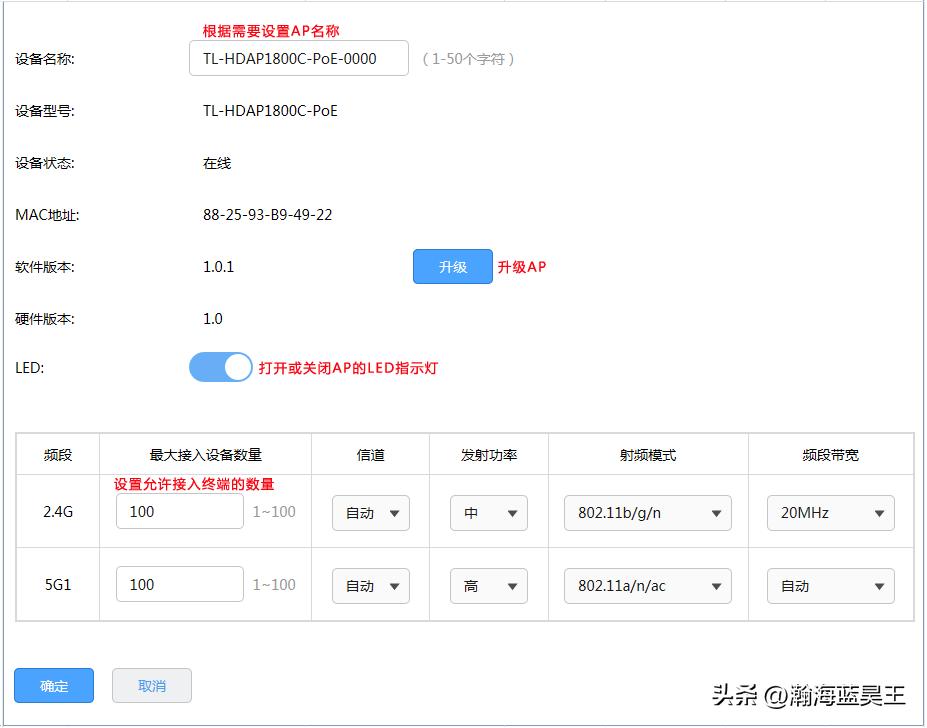Open the 5G1 transmit power dropdown showing 高
The height and width of the screenshot is (728, 927).
click(x=488, y=585)
